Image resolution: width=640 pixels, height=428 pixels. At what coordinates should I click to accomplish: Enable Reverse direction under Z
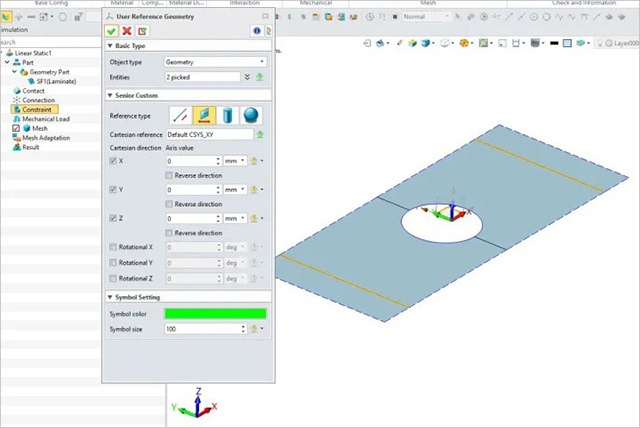169,233
